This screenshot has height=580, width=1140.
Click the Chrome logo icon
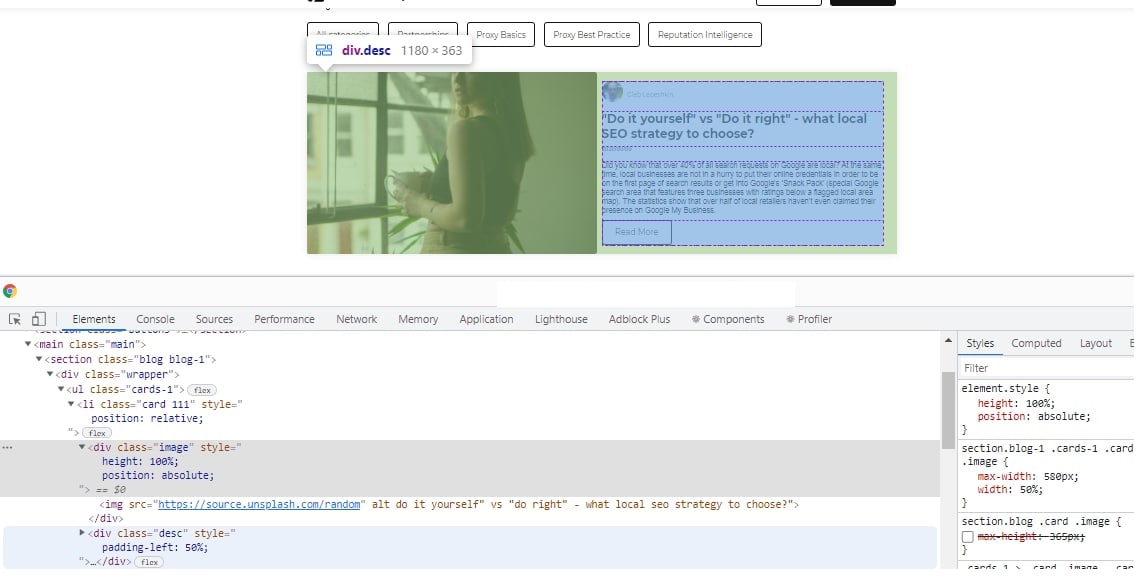tap(10, 291)
